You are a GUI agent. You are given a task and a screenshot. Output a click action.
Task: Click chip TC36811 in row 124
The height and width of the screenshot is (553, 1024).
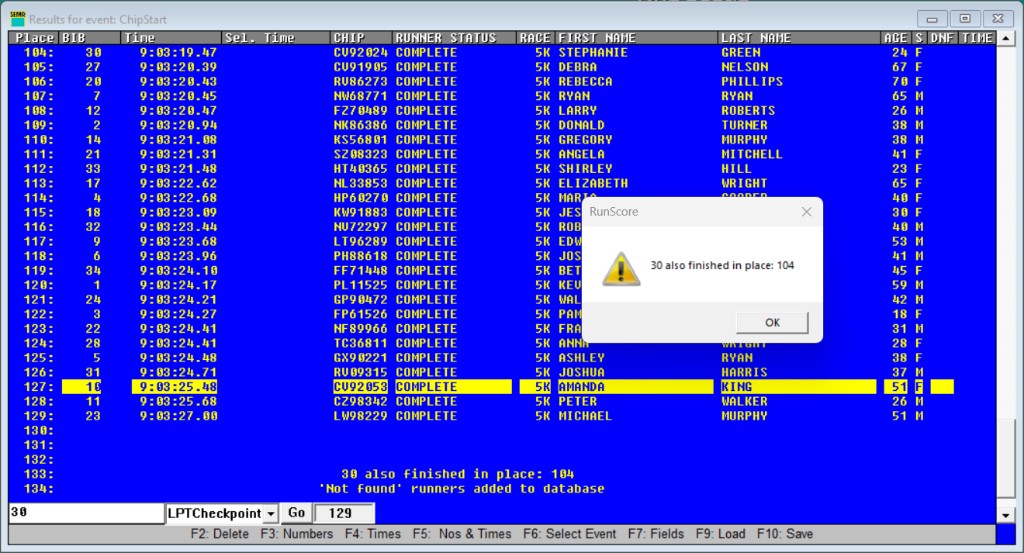tap(360, 343)
